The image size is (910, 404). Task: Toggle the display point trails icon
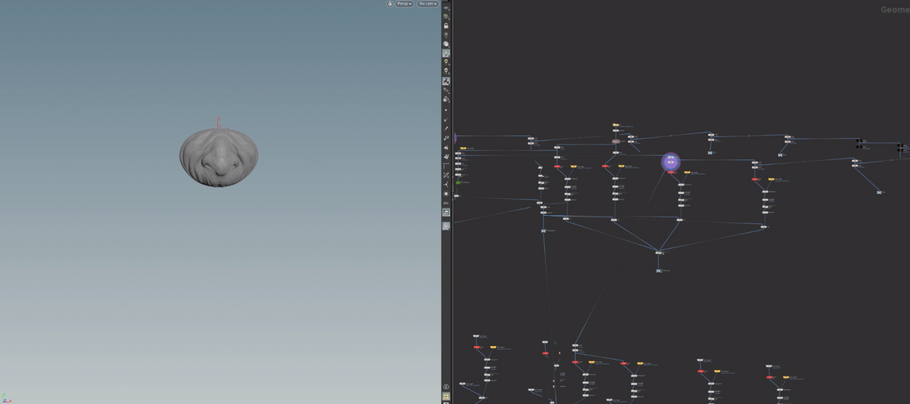click(446, 128)
